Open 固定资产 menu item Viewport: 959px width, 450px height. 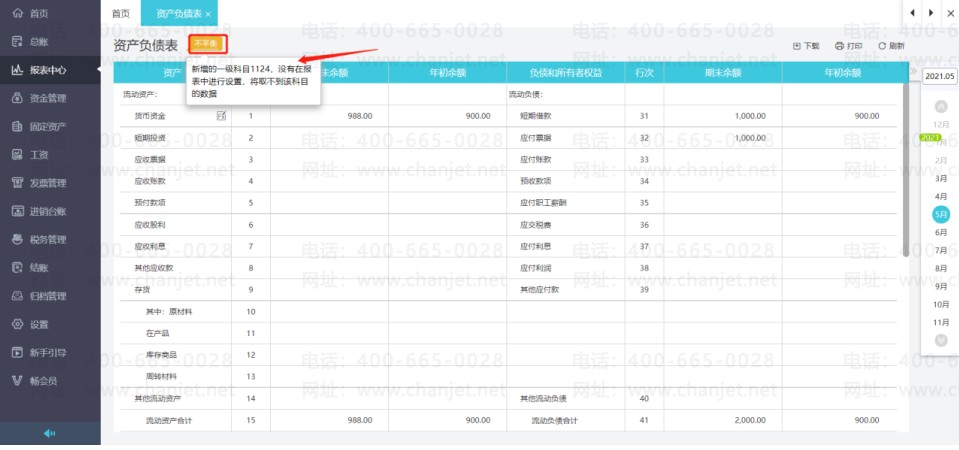pos(50,127)
